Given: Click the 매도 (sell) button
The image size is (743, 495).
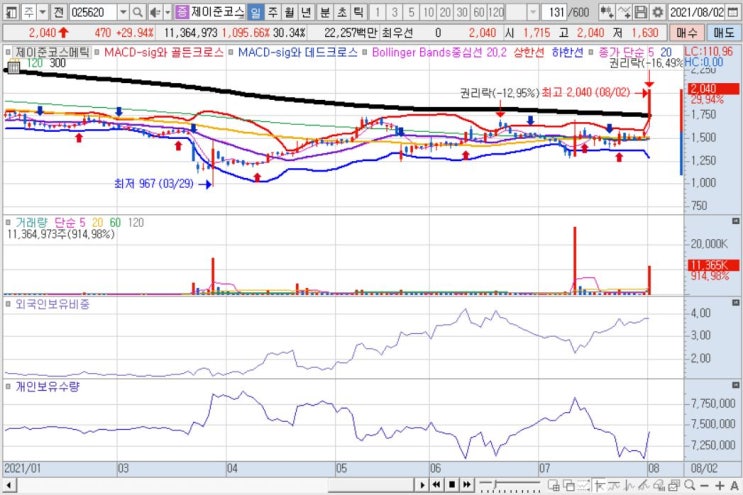Looking at the screenshot, I should (x=724, y=33).
